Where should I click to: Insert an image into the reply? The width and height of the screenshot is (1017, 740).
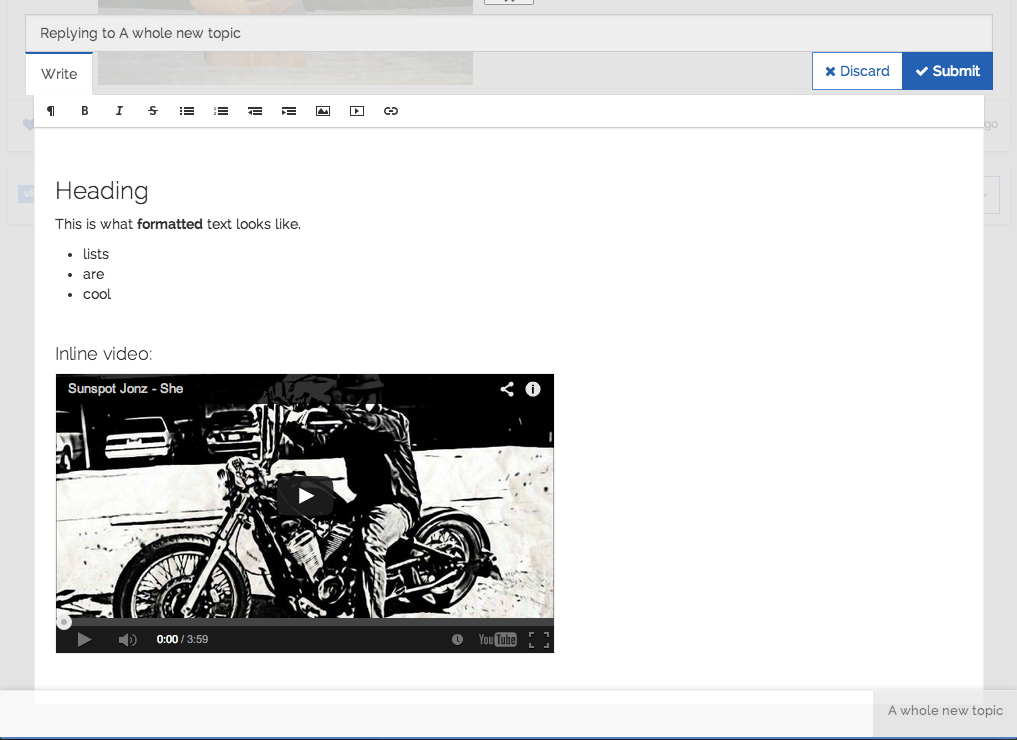pos(323,111)
